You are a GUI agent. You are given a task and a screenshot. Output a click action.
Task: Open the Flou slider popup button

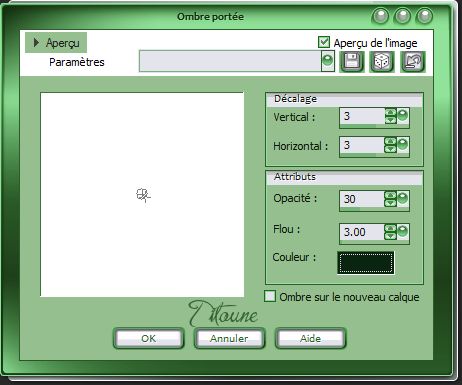click(403, 232)
